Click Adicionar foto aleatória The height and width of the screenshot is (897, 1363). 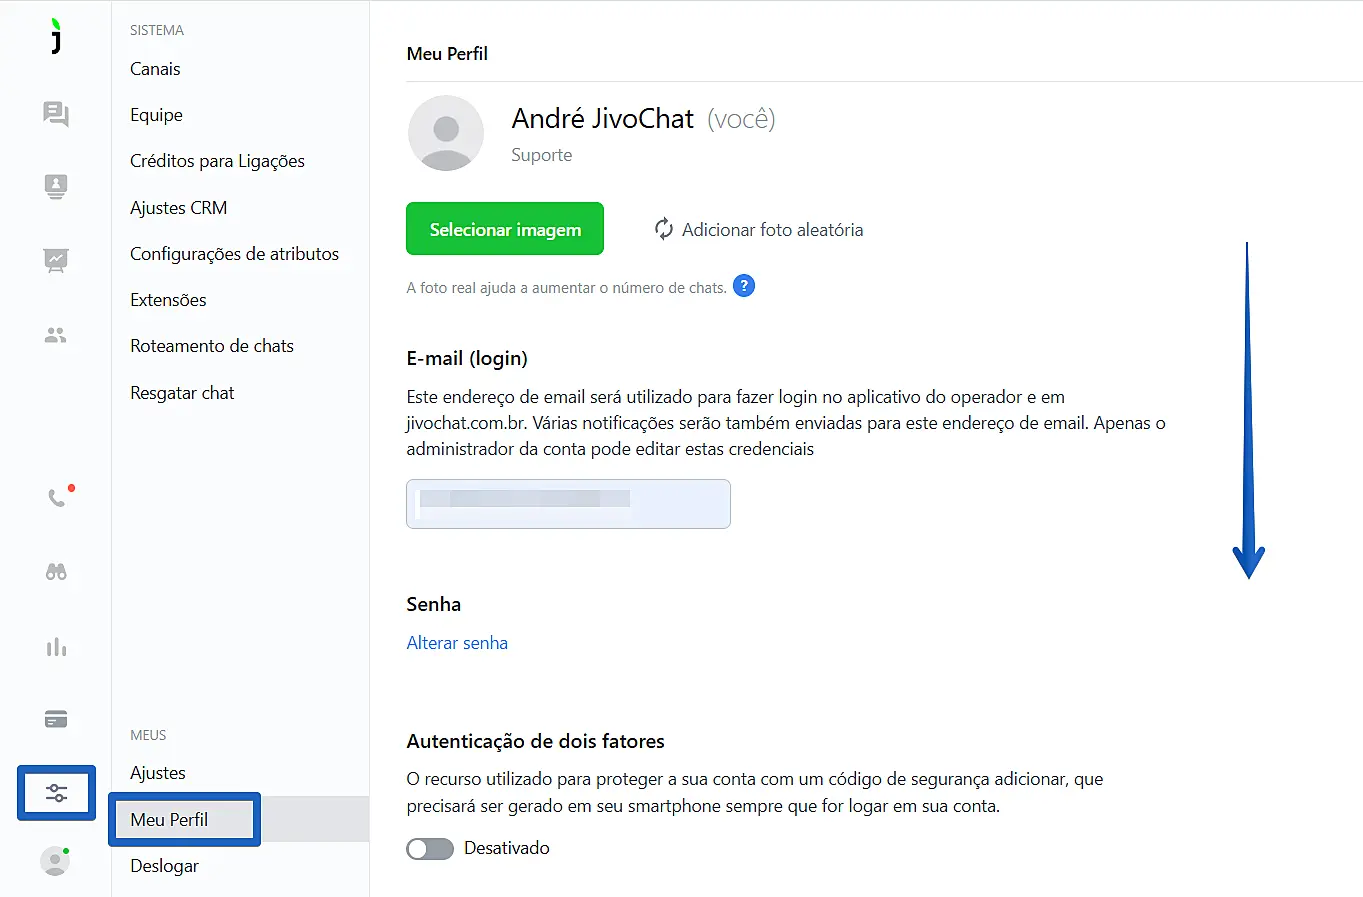point(759,230)
